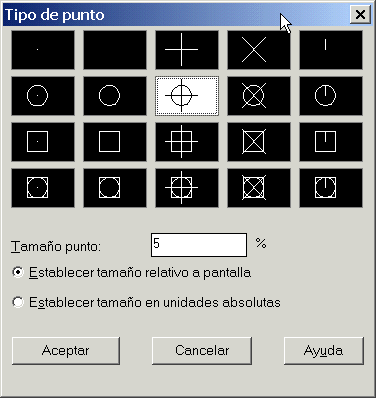376x398 pixels.
Task: Choose the circle with center dot style
Action: (43, 96)
